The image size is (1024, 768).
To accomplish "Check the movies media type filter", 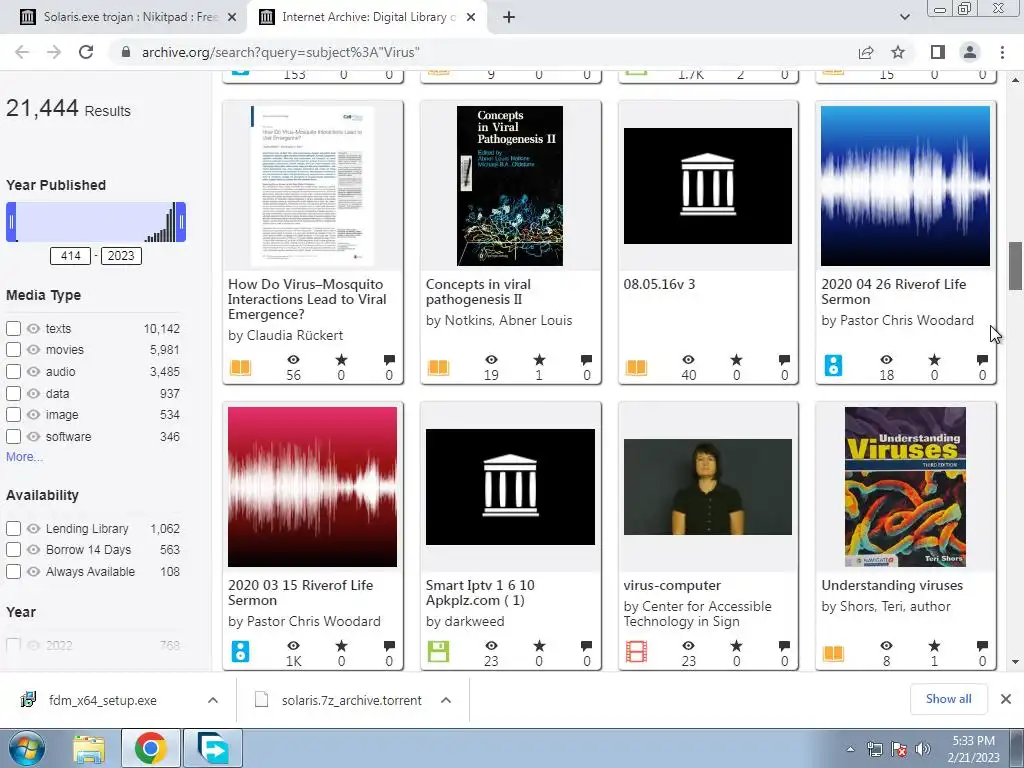I will point(13,350).
